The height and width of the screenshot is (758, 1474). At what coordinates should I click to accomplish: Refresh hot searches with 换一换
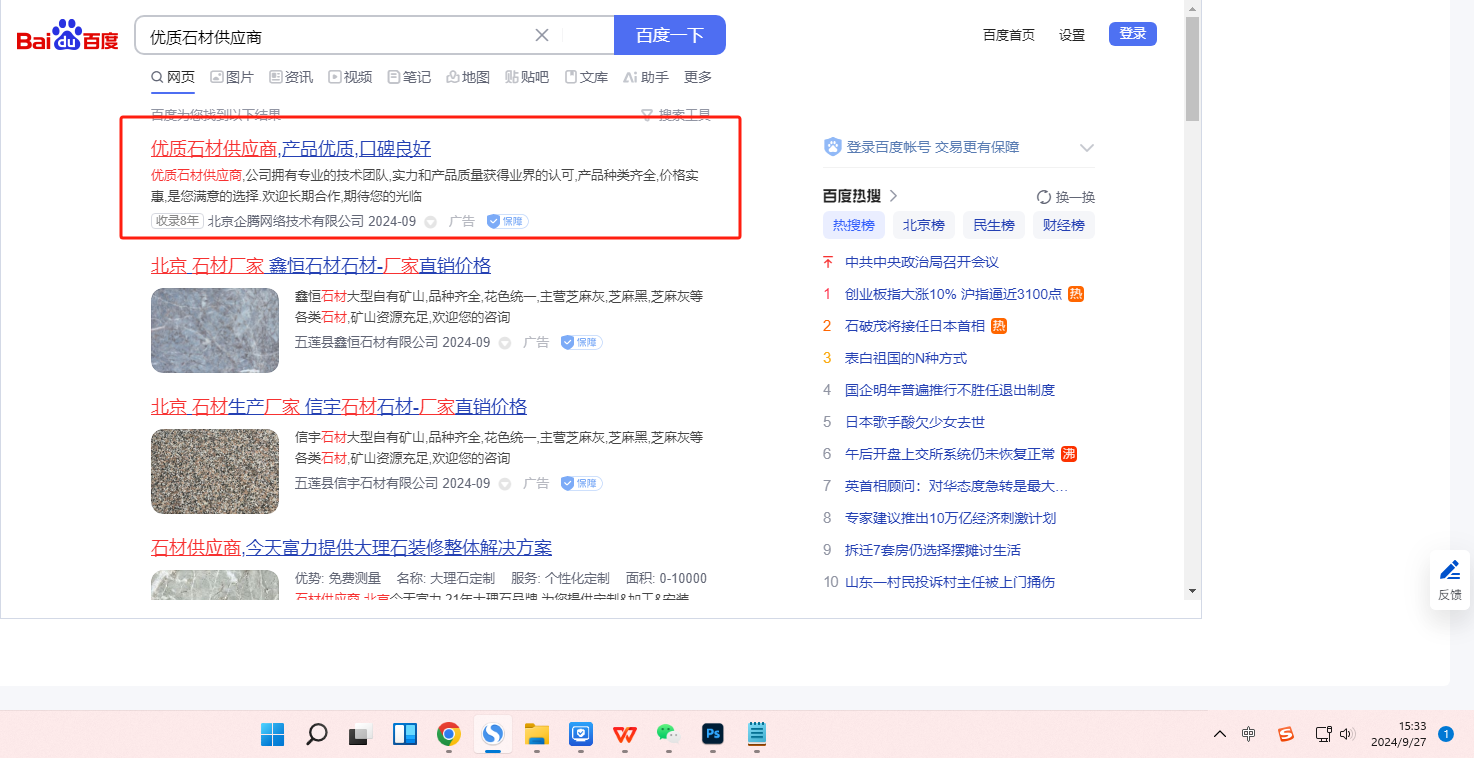(x=1066, y=197)
